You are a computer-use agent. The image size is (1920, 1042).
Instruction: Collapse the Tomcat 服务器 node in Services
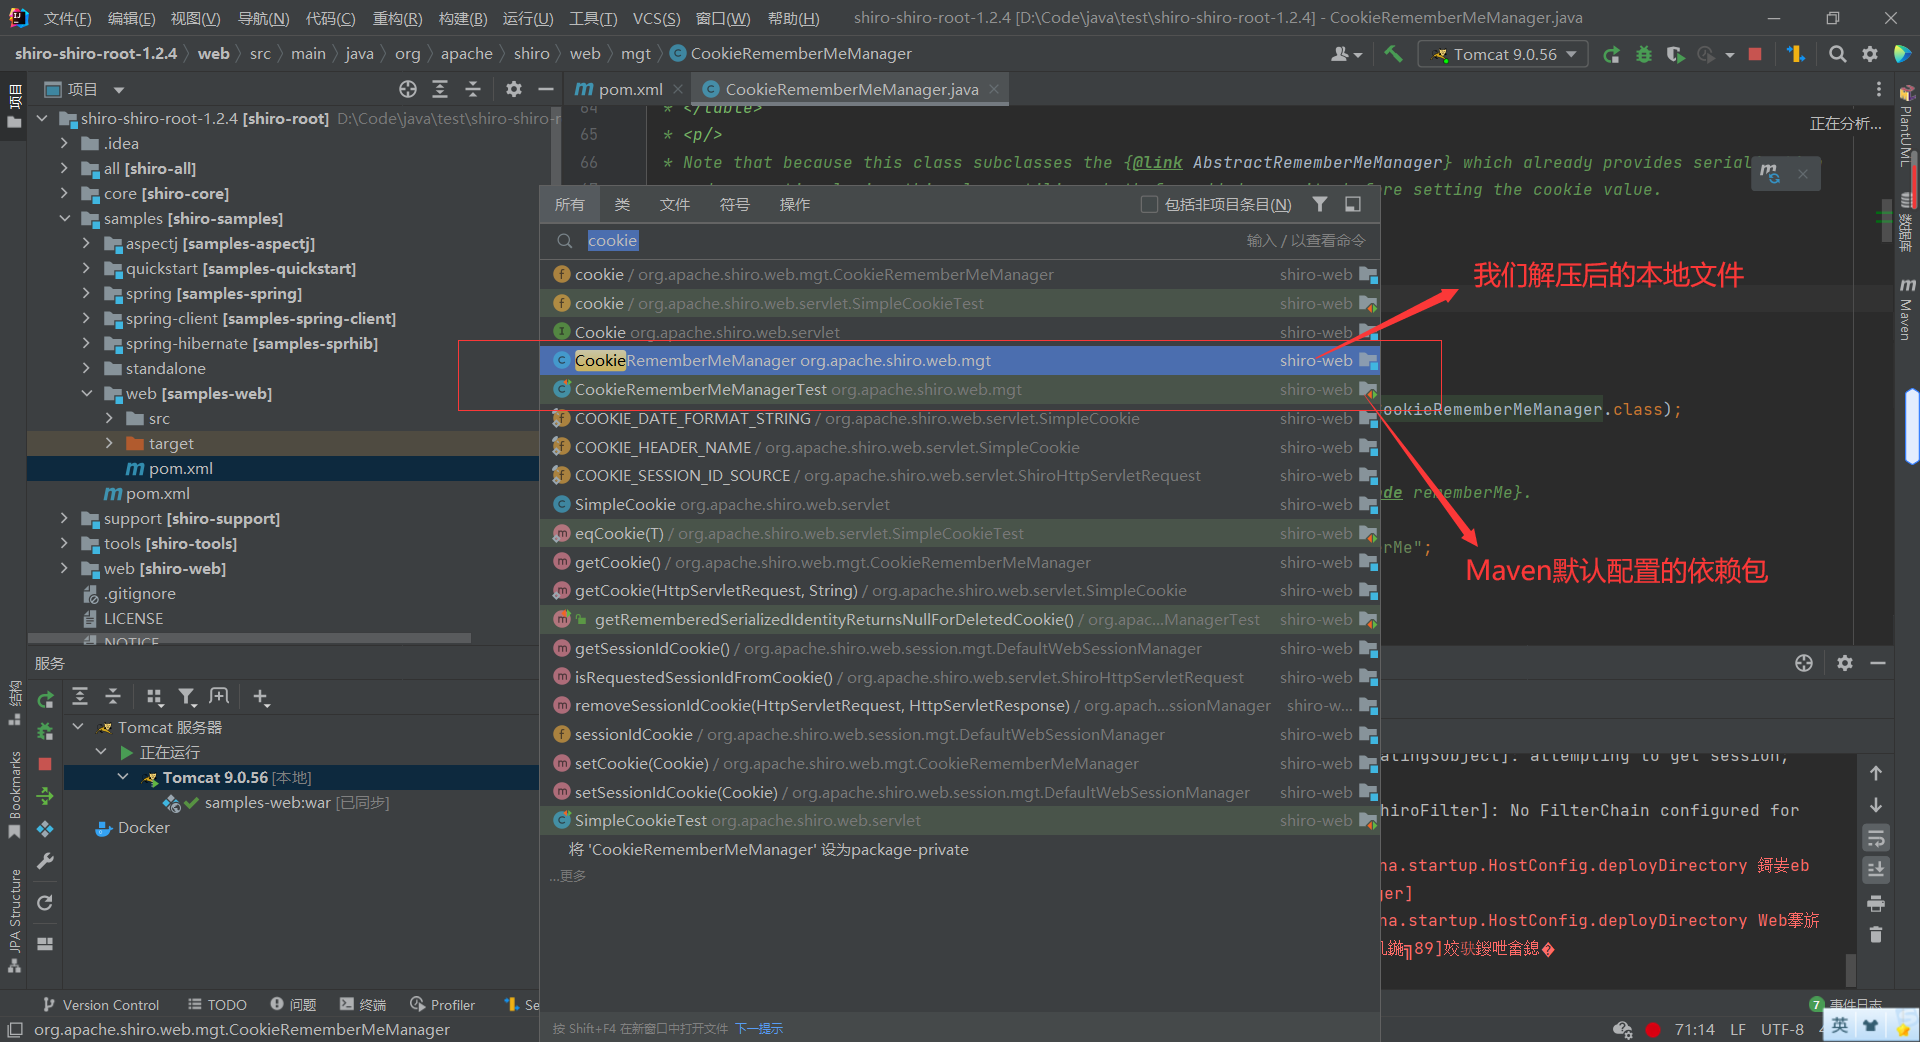point(78,727)
